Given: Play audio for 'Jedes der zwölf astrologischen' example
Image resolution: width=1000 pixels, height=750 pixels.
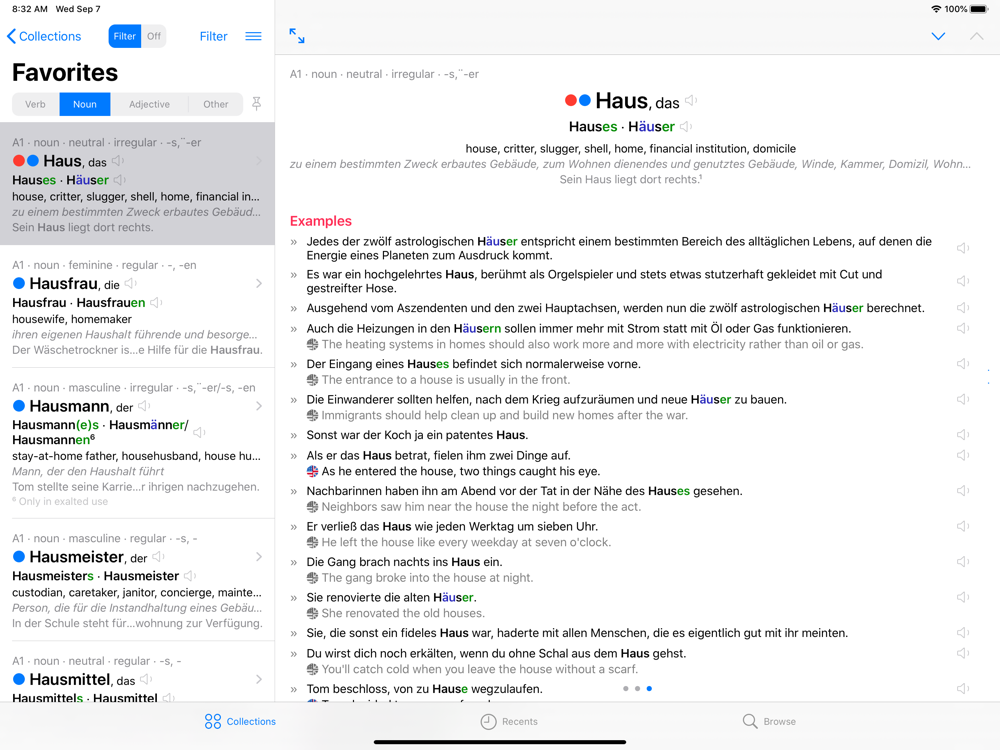Looking at the screenshot, I should coord(963,248).
